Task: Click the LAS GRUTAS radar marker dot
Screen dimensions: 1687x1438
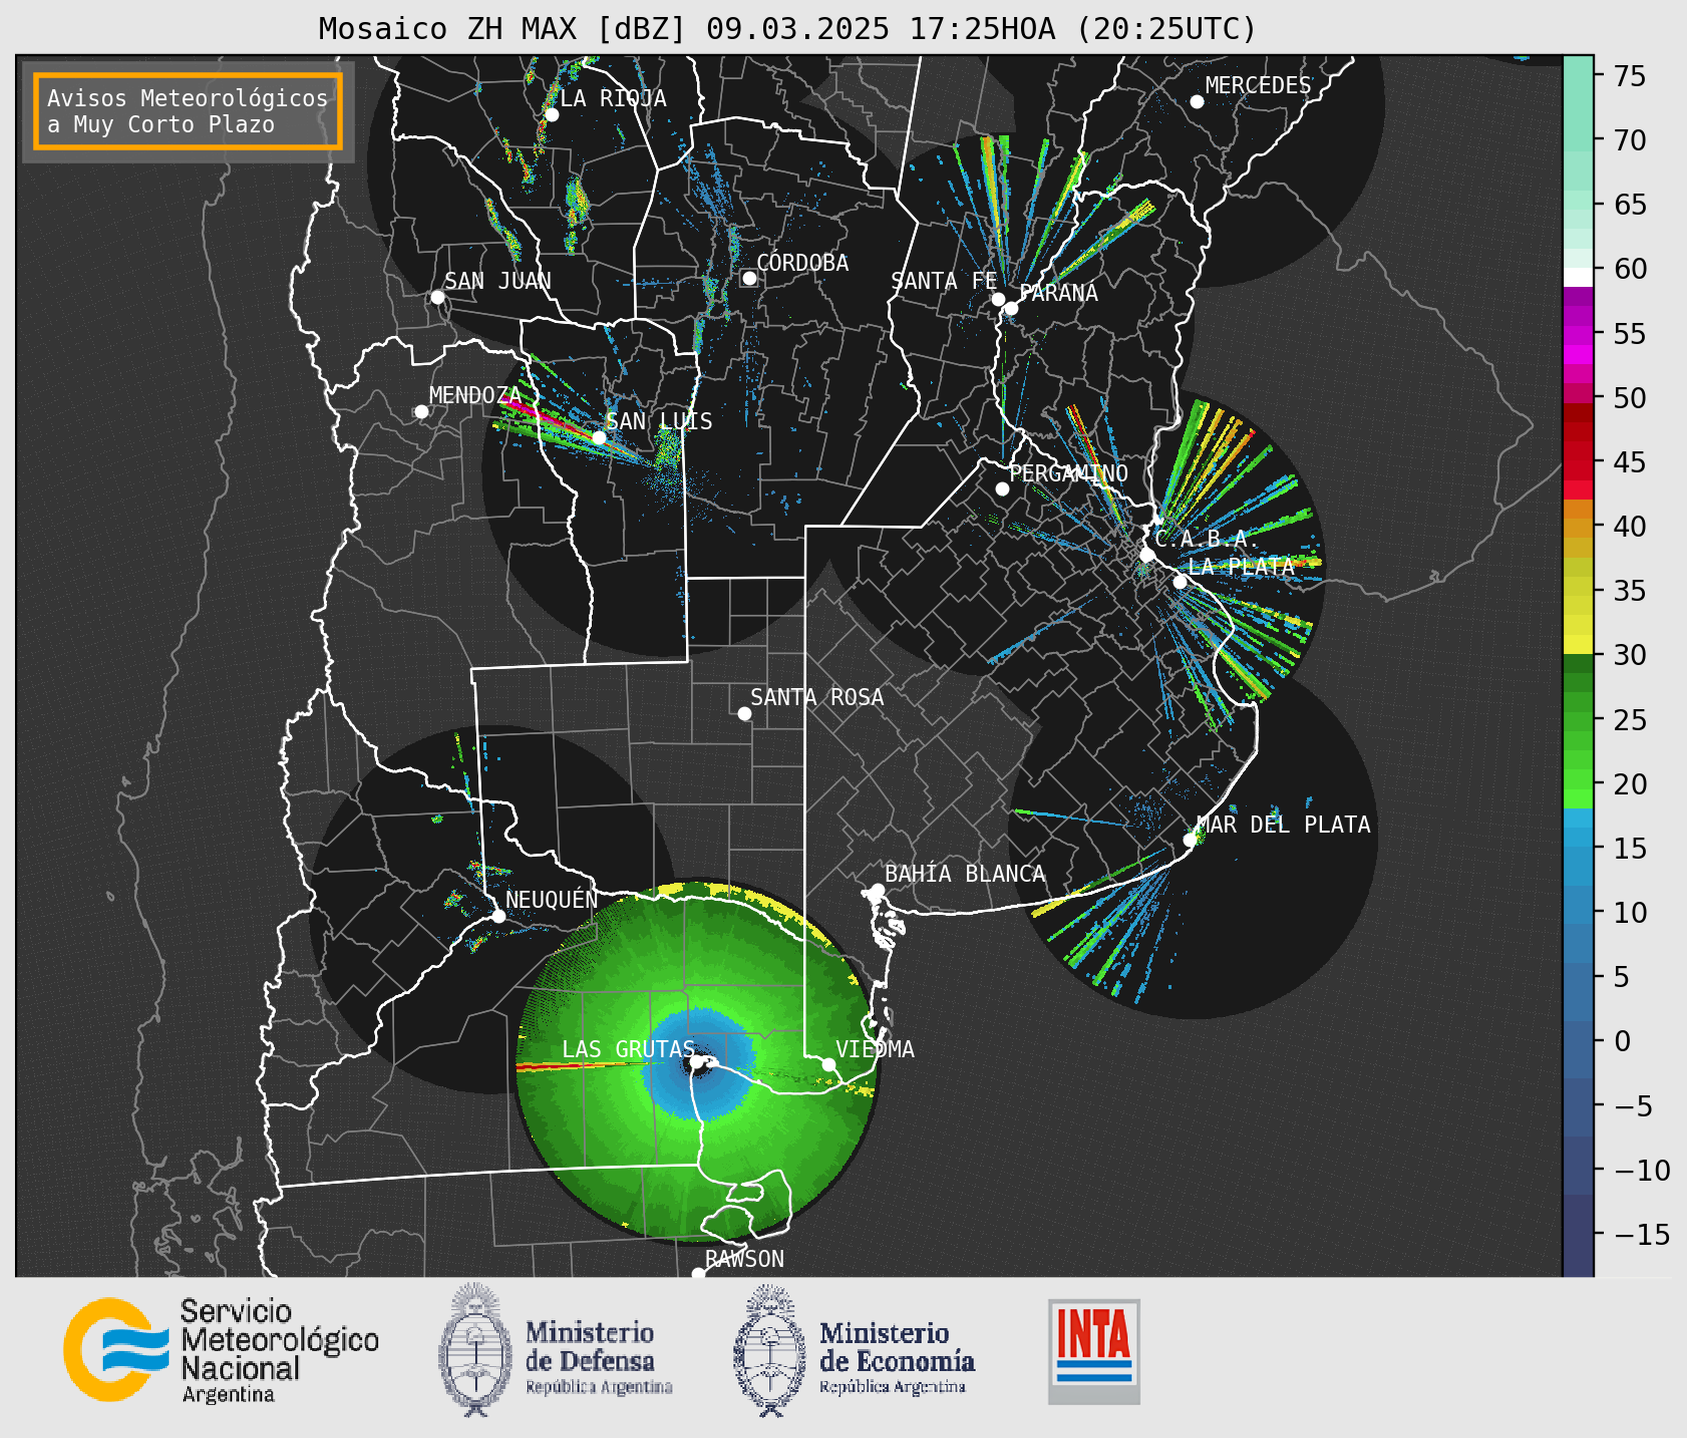Action: coord(697,1062)
